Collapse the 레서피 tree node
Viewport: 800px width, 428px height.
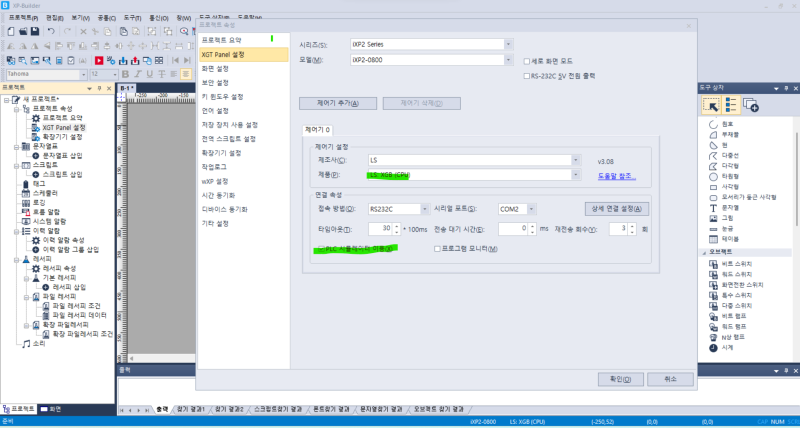click(16, 259)
